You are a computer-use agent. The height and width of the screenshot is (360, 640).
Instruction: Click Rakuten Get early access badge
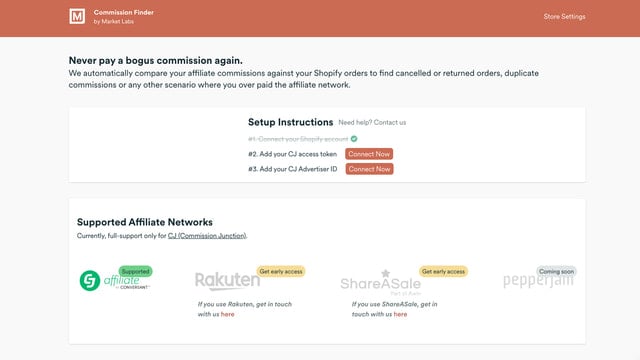point(281,271)
